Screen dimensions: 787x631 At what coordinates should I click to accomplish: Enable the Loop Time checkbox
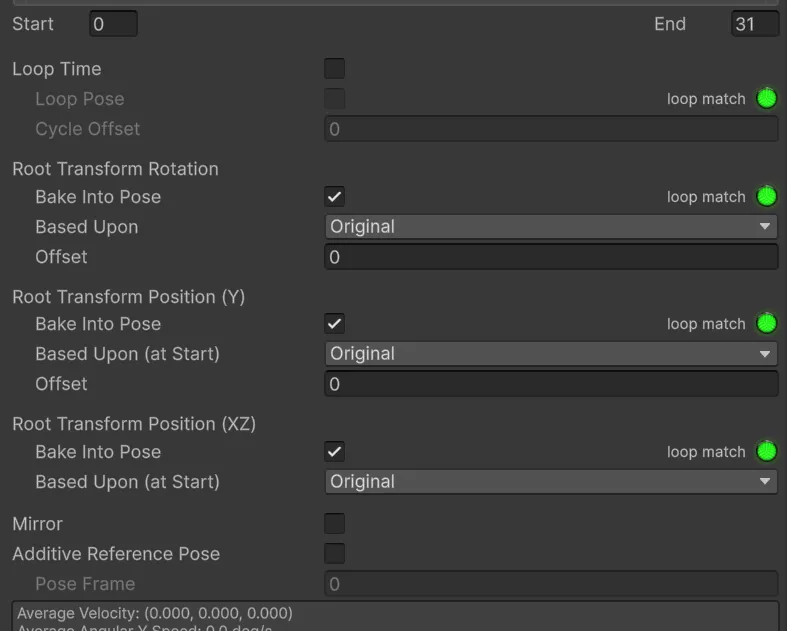point(334,68)
